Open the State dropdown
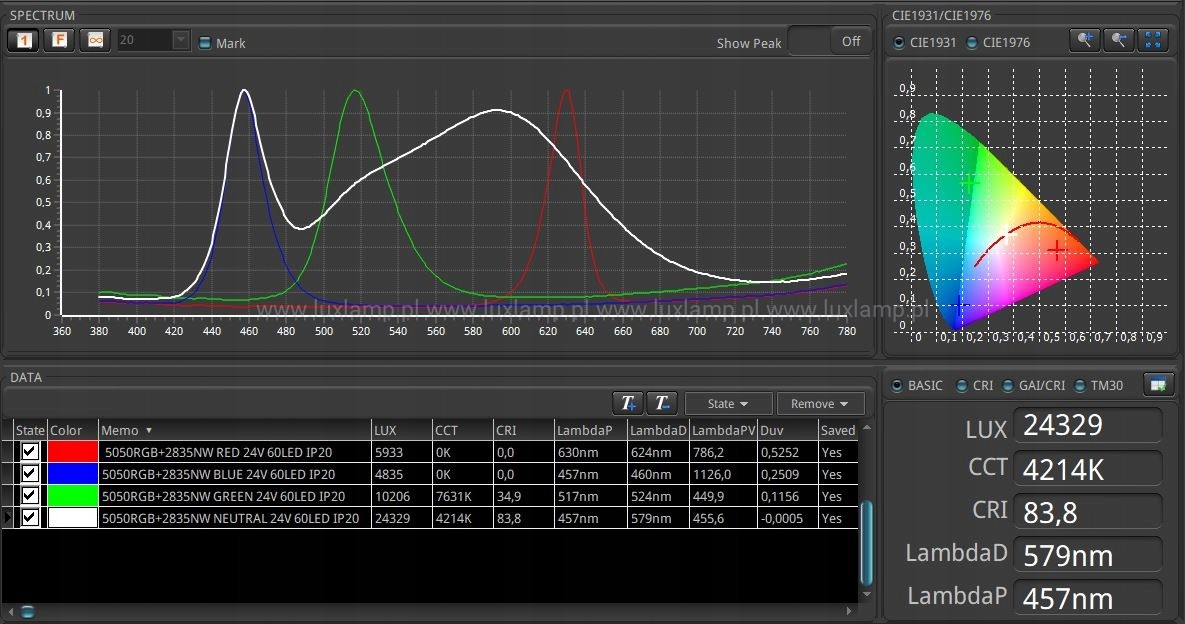This screenshot has height=624, width=1185. coord(728,404)
